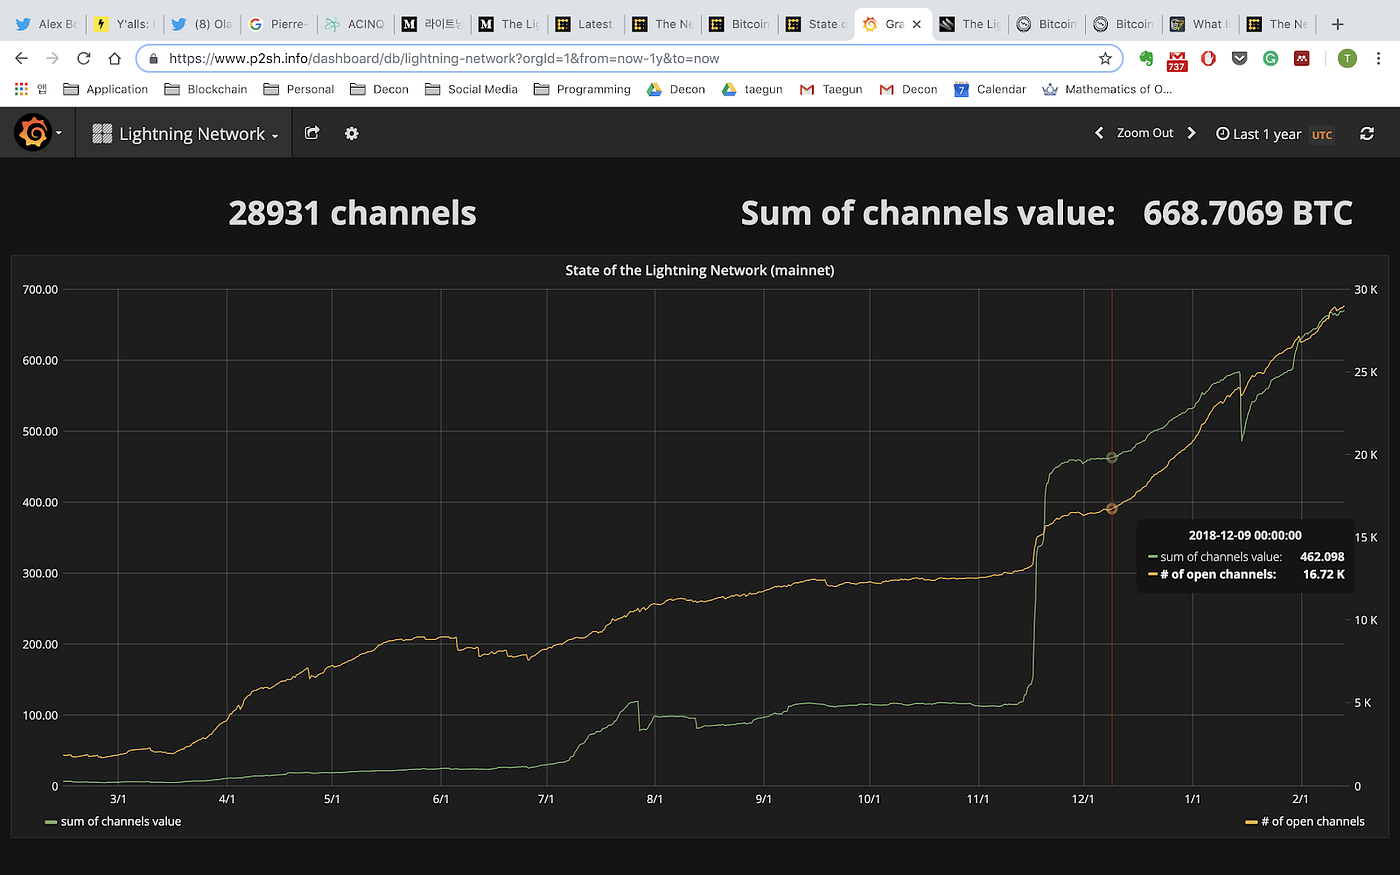Viewport: 1400px width, 875px height.
Task: Switch to the ACINQ tab
Action: 356,23
